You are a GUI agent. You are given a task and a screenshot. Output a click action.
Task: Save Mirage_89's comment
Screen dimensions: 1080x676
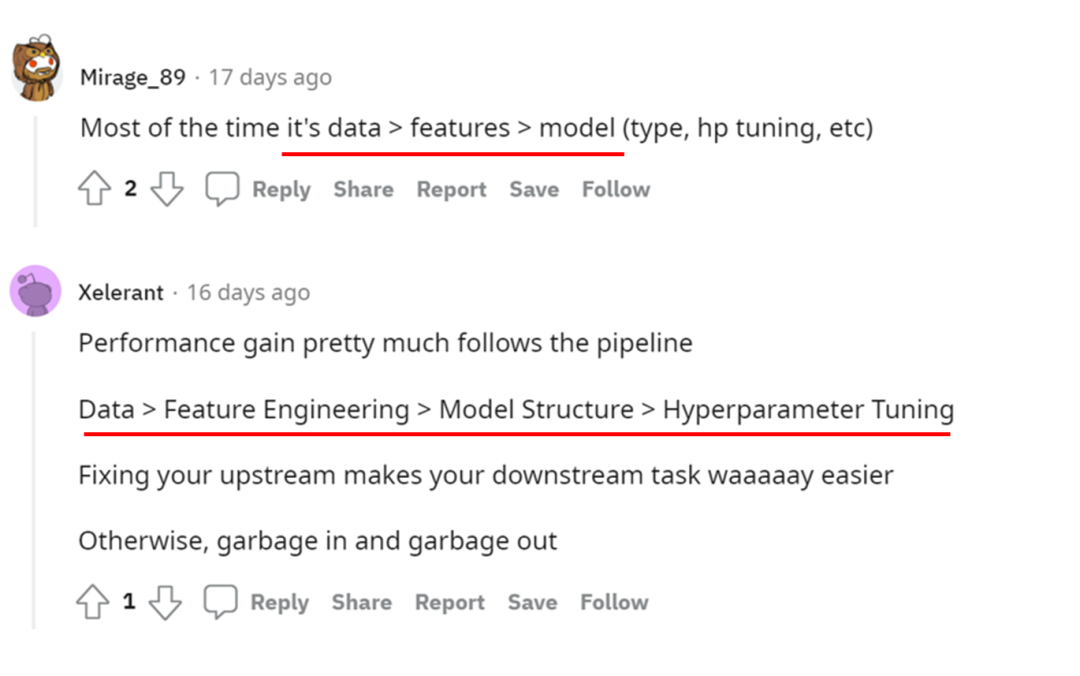coord(534,189)
